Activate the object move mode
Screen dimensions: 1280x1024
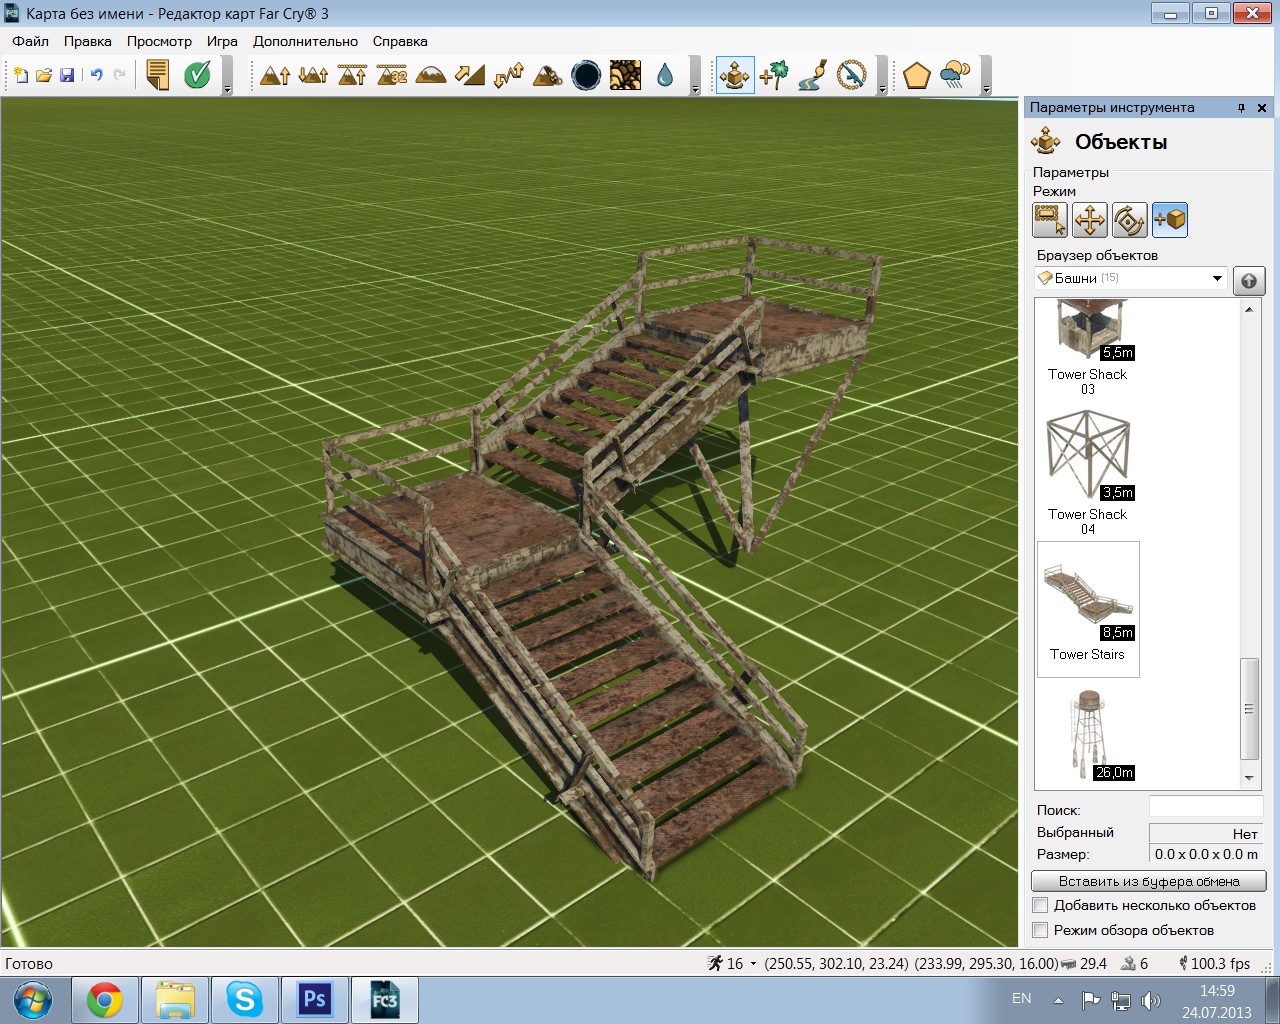[x=1090, y=220]
